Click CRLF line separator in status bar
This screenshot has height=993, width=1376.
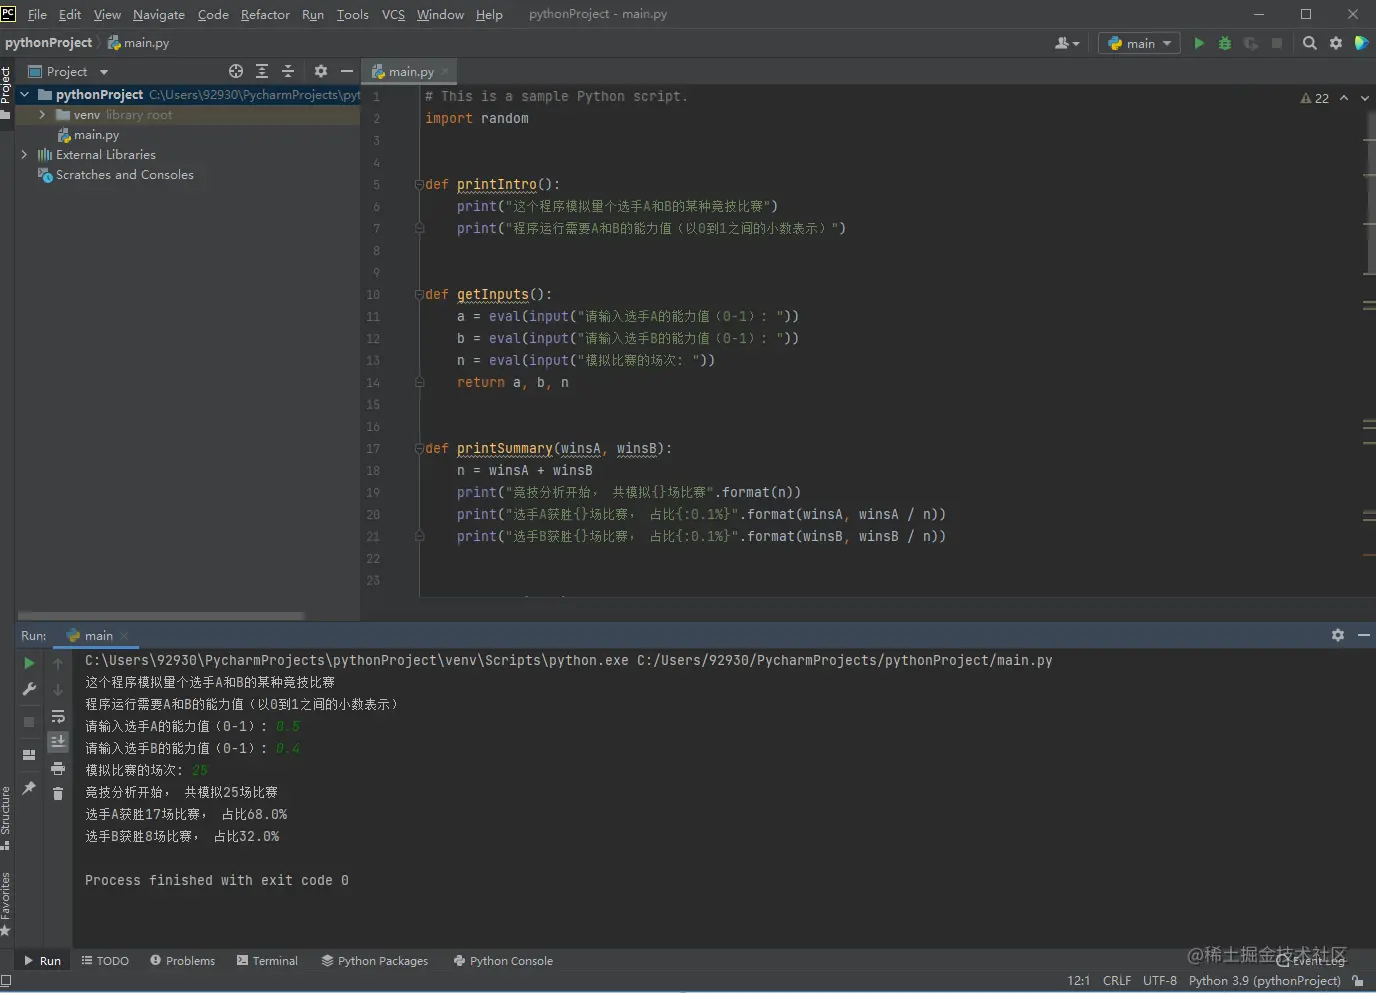tap(1117, 981)
